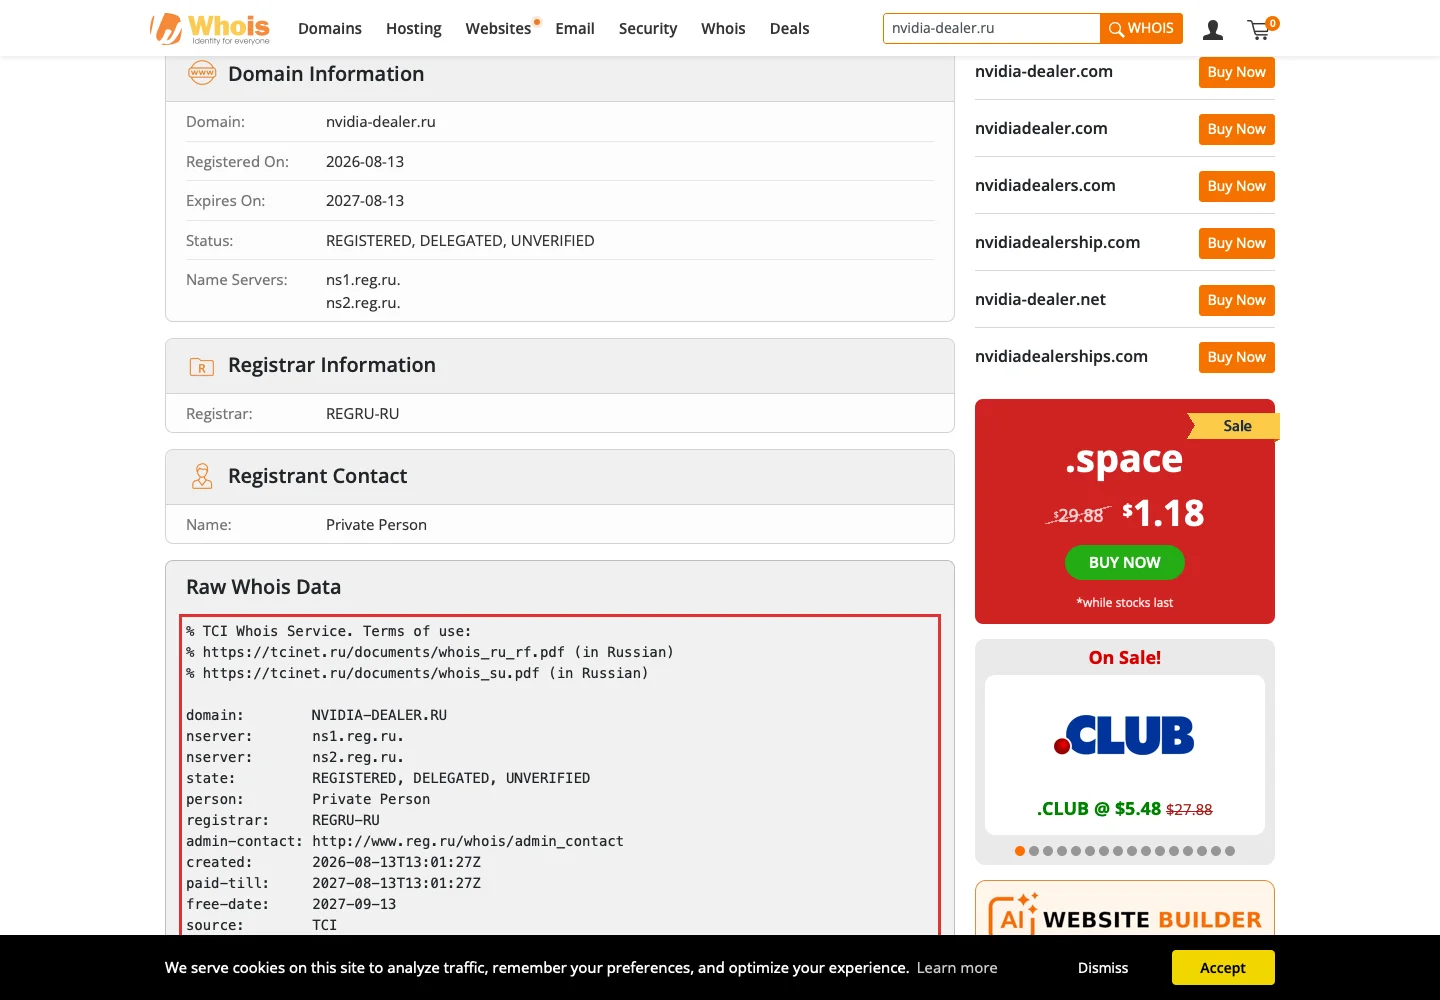
Task: Select the whois_ru_rf.pdf URL line
Action: (x=430, y=652)
